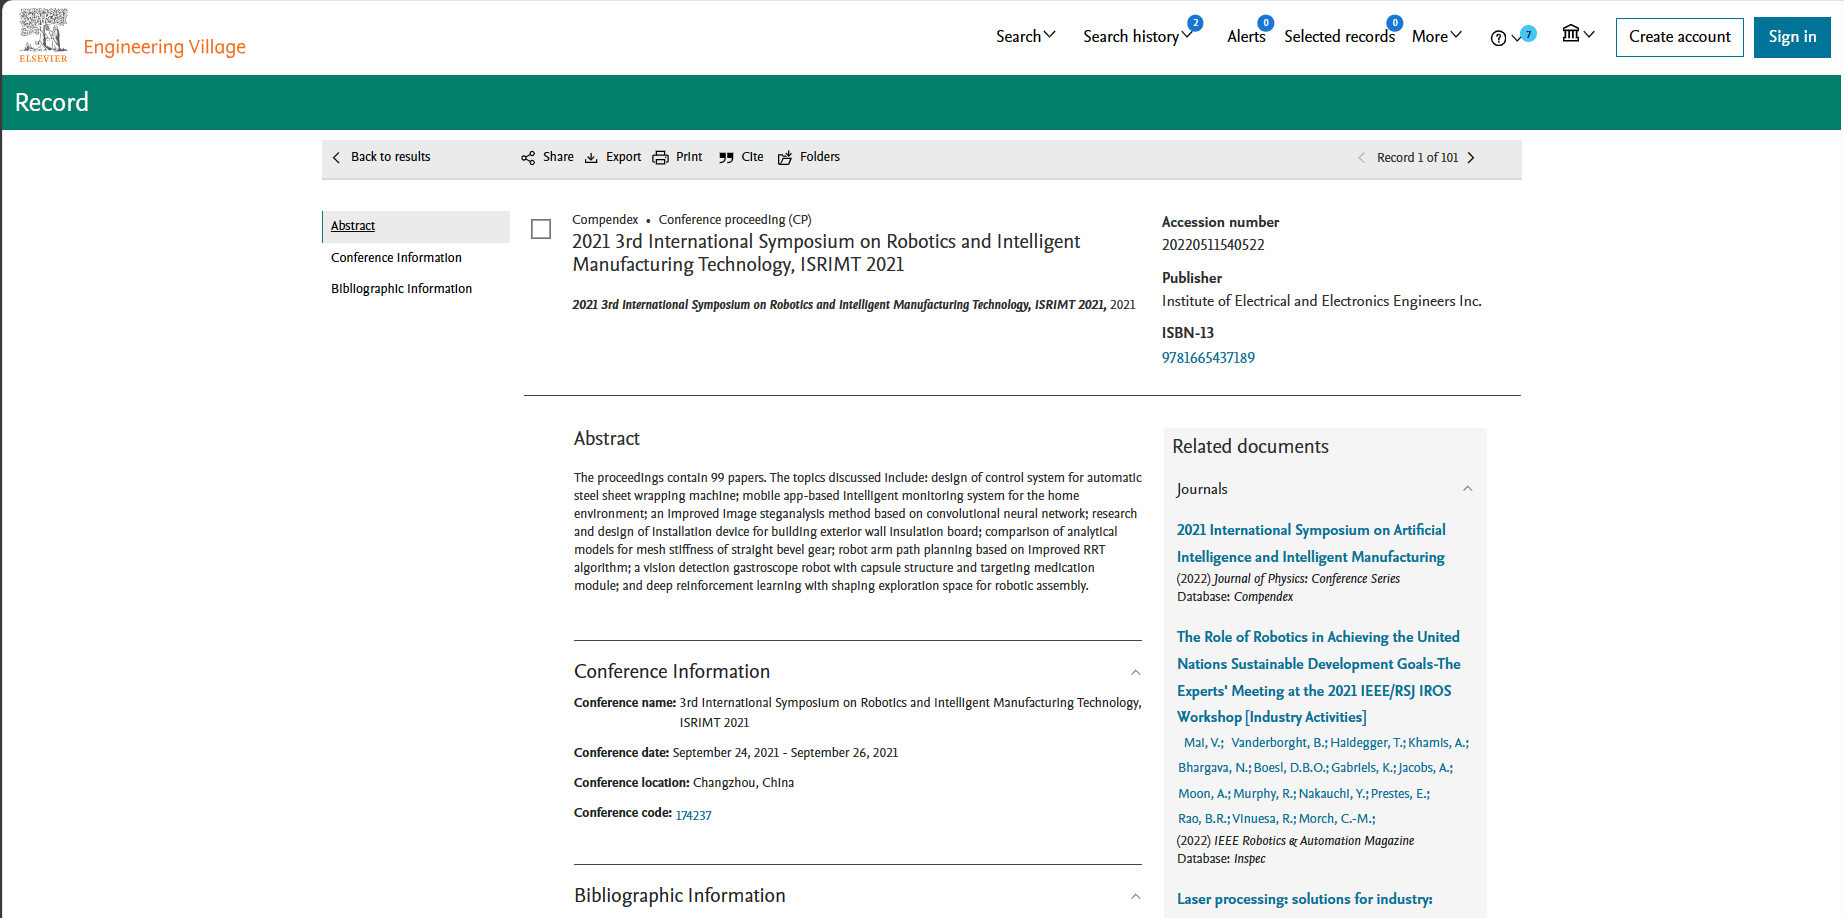Viewport: 1844px width, 918px height.
Task: Click the Cite label in toolbar
Action: click(x=752, y=157)
